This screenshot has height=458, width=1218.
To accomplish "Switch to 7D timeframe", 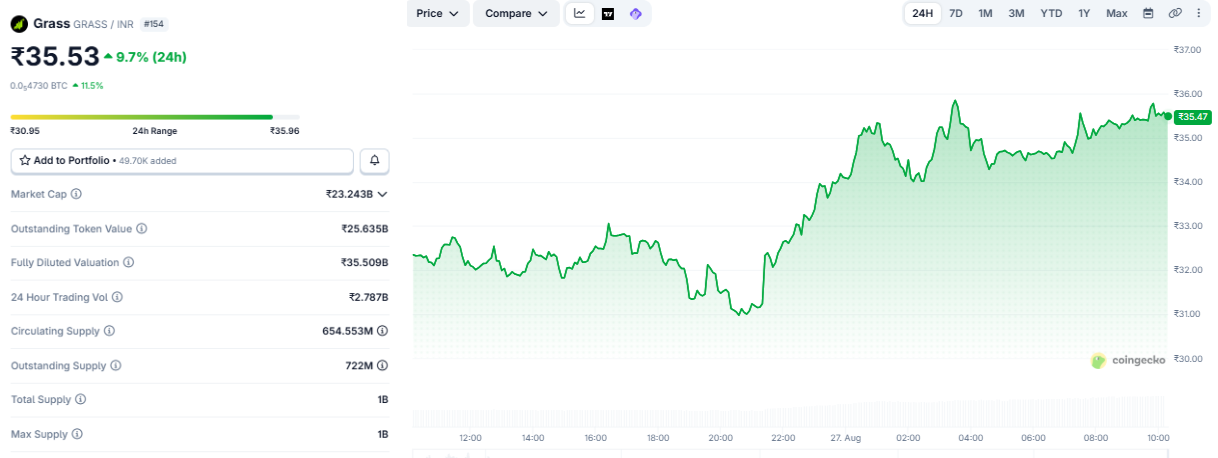I will click(956, 13).
